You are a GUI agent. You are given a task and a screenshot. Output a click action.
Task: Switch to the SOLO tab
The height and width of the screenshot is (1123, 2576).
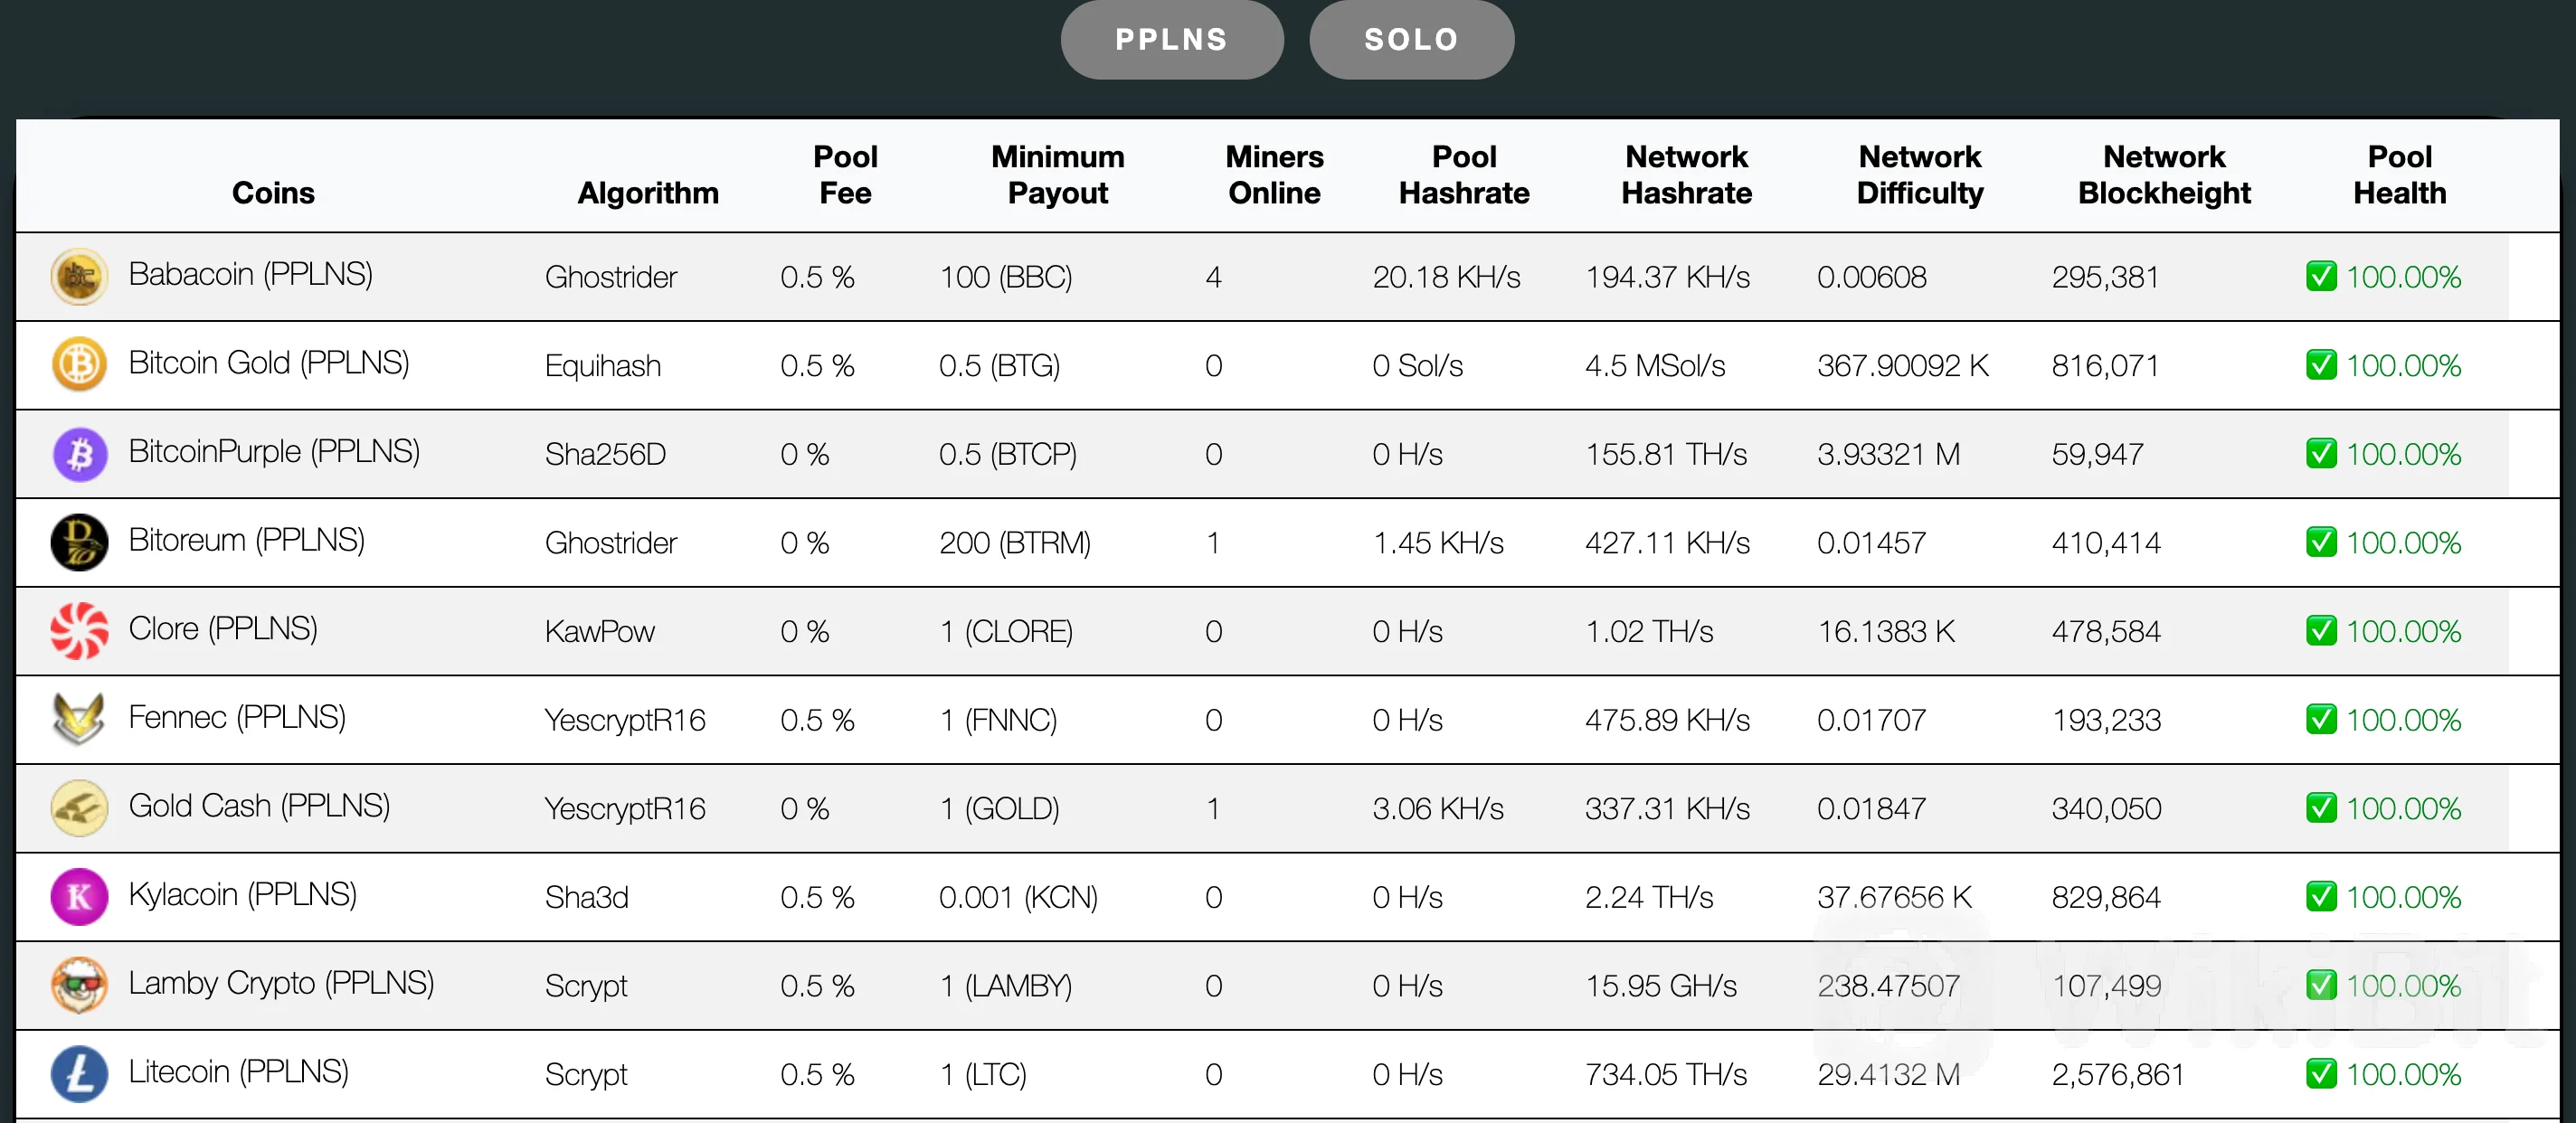click(1411, 39)
